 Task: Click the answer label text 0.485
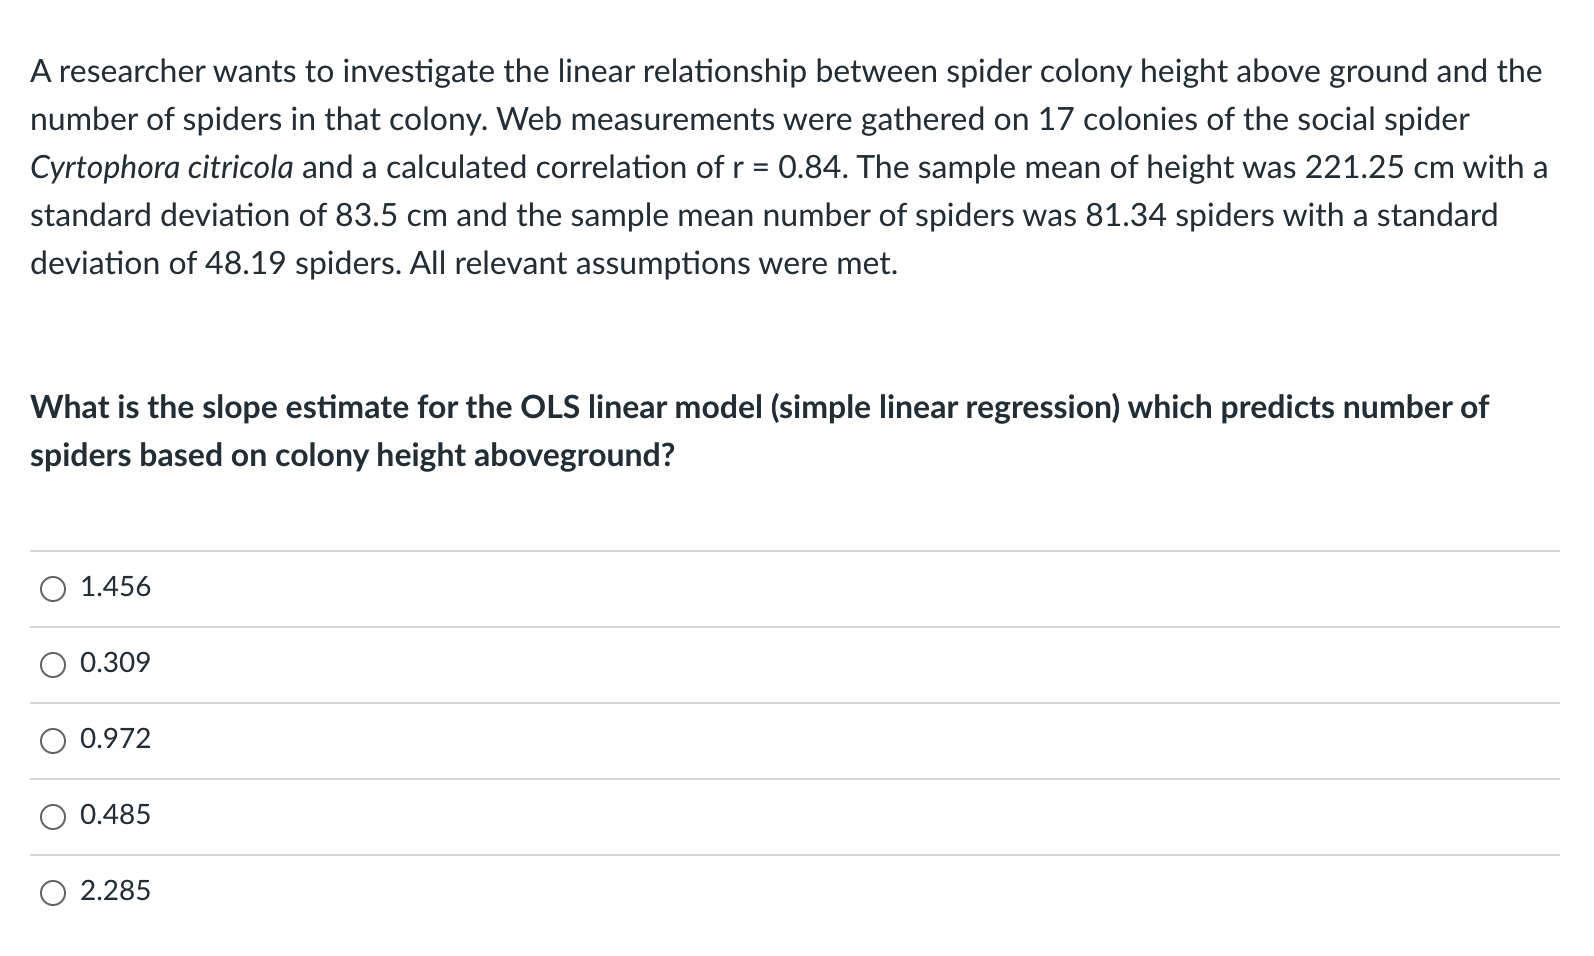click(115, 815)
